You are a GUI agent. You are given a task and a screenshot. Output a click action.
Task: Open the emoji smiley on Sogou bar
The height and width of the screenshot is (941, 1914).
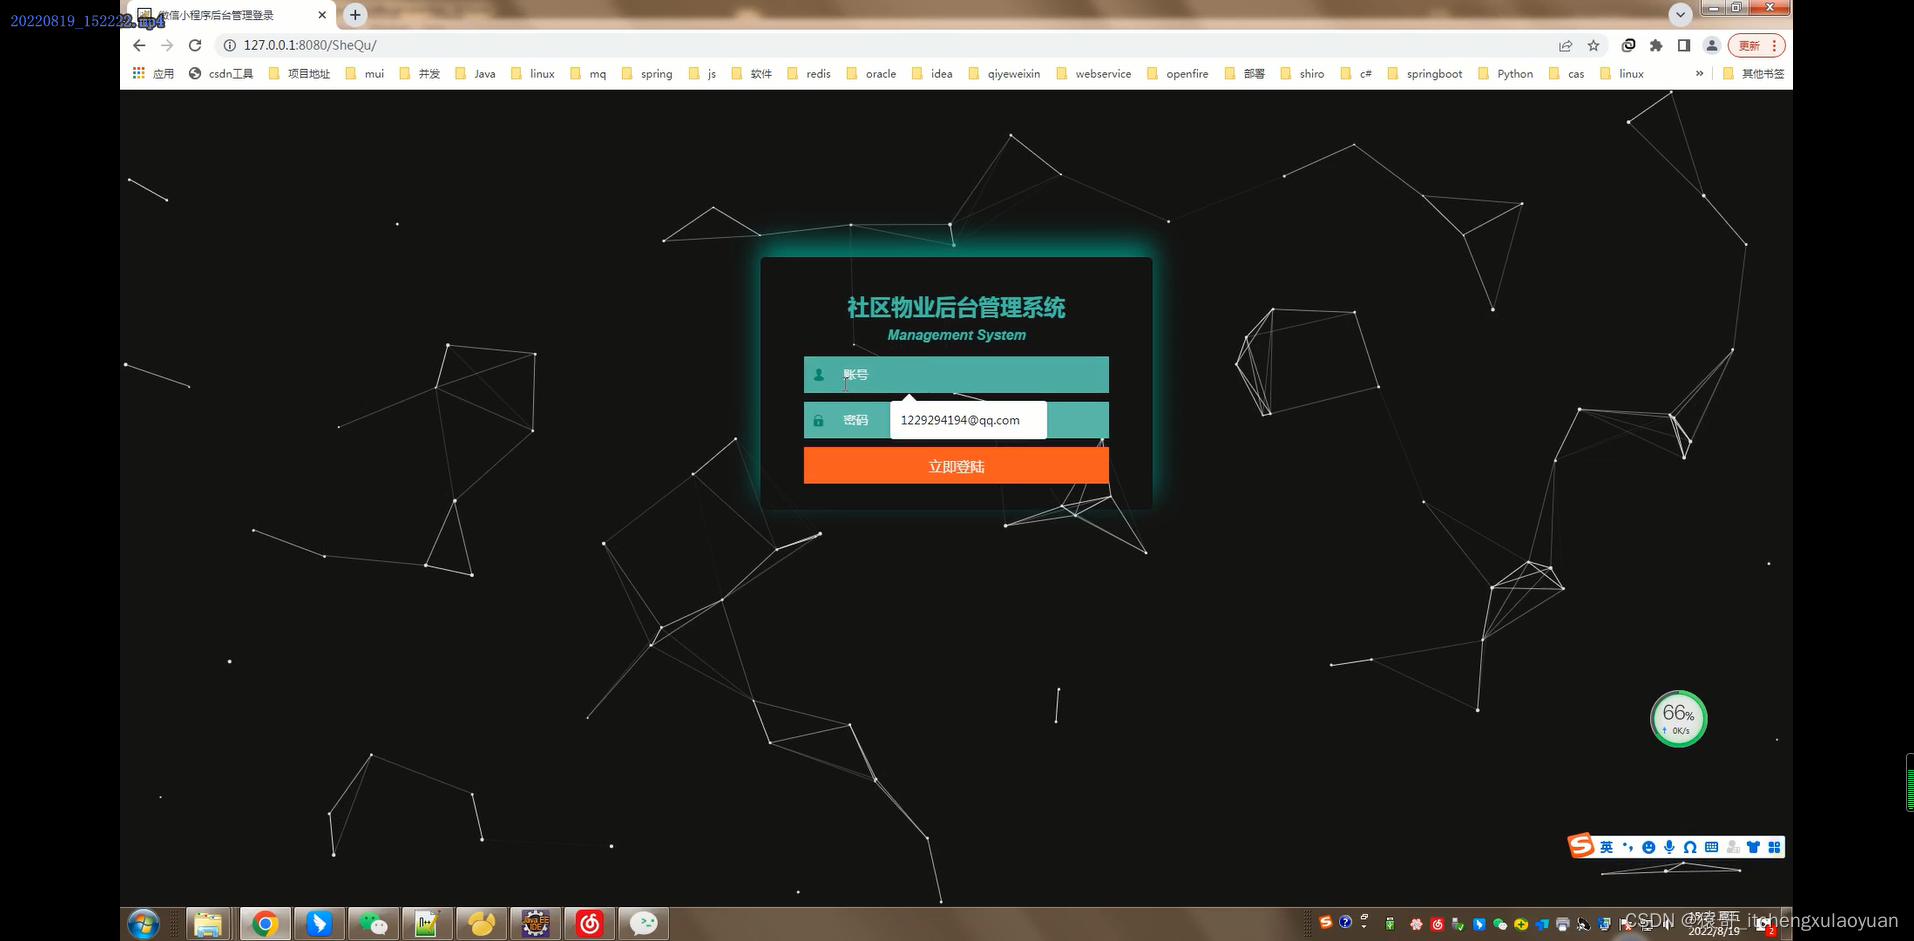click(x=1648, y=847)
